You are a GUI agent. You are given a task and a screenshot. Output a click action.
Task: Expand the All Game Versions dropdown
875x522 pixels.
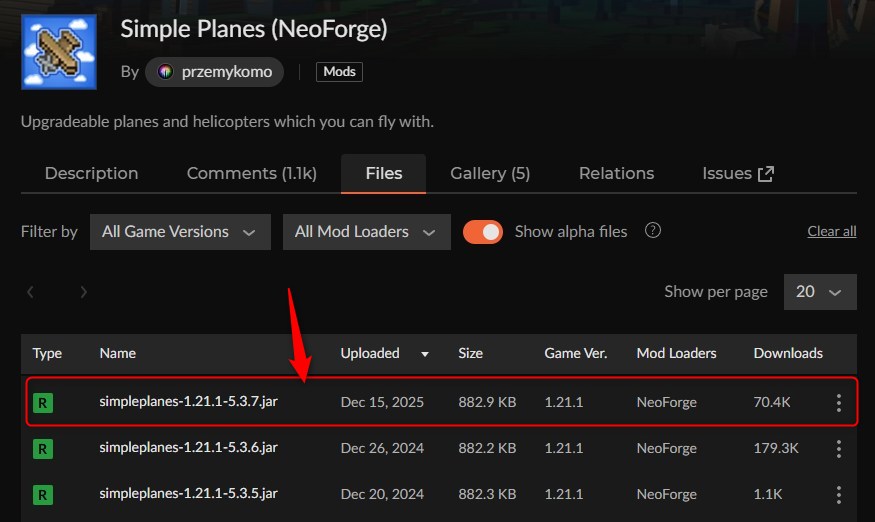click(180, 232)
